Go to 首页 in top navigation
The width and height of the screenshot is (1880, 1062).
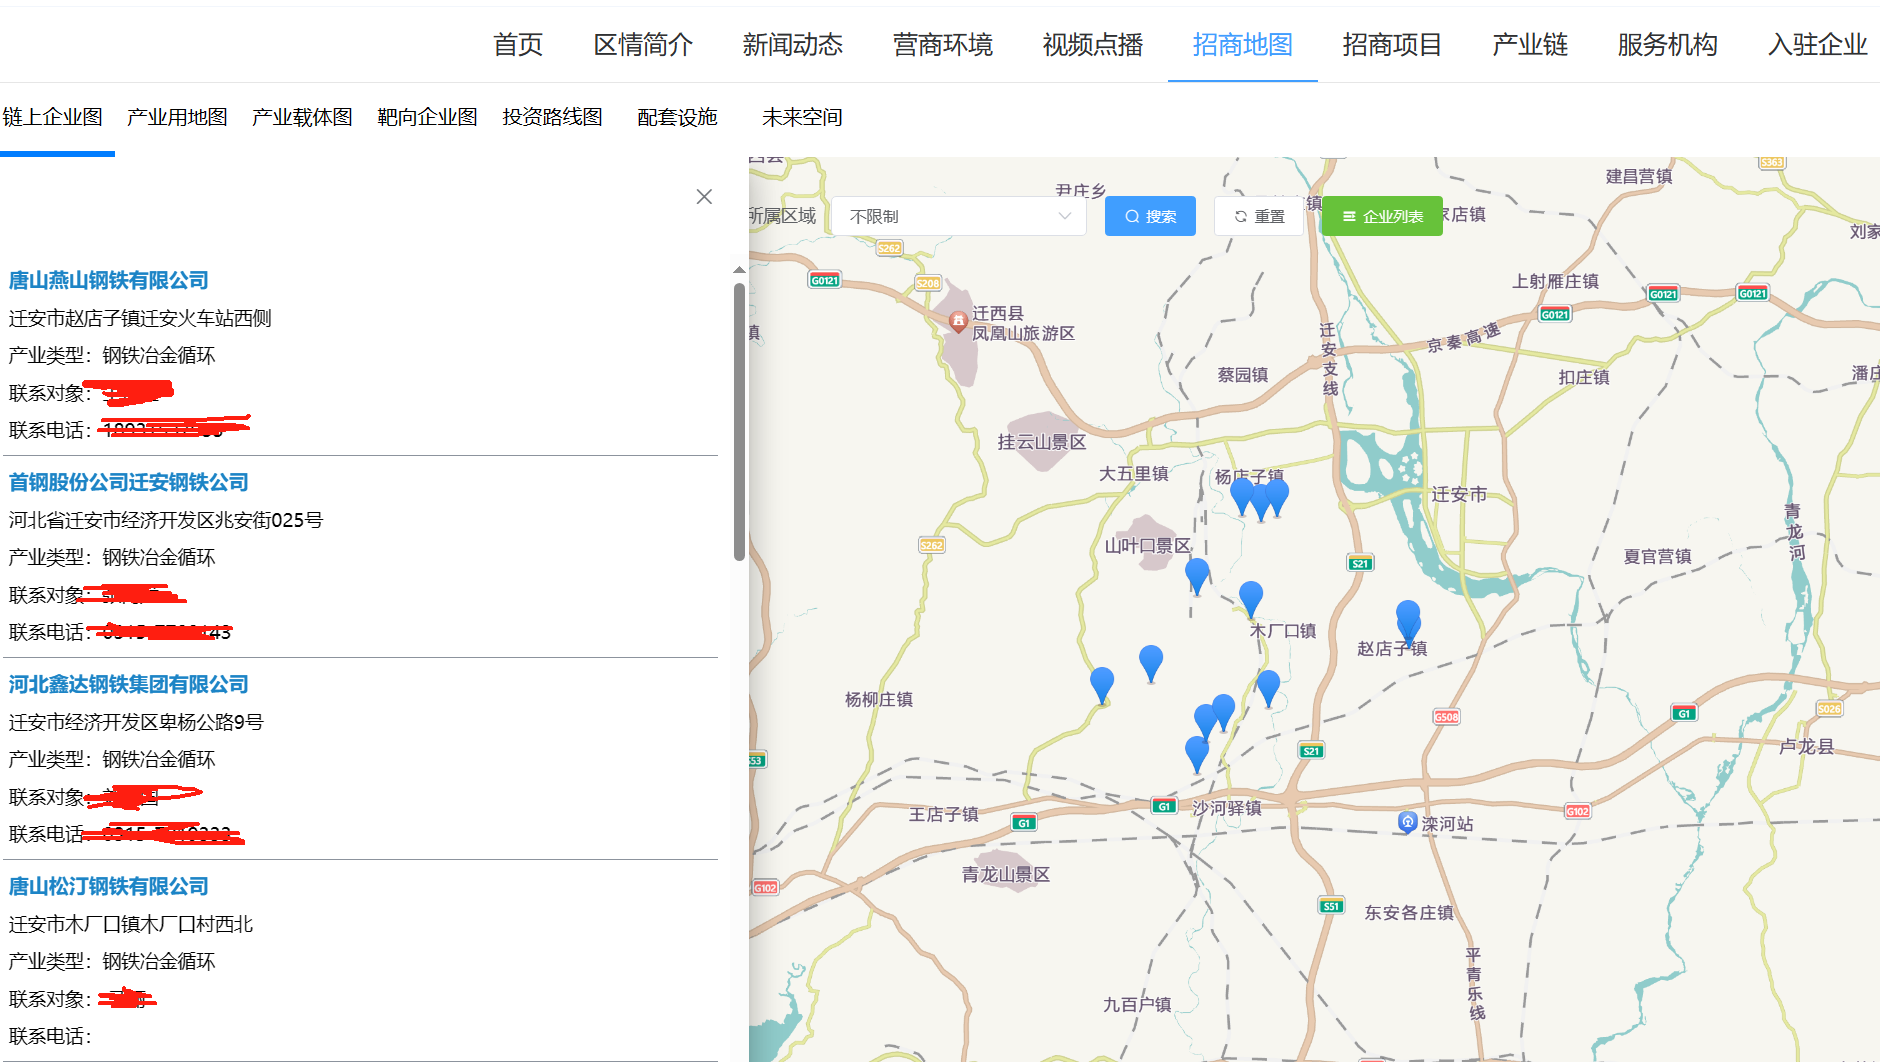point(518,45)
